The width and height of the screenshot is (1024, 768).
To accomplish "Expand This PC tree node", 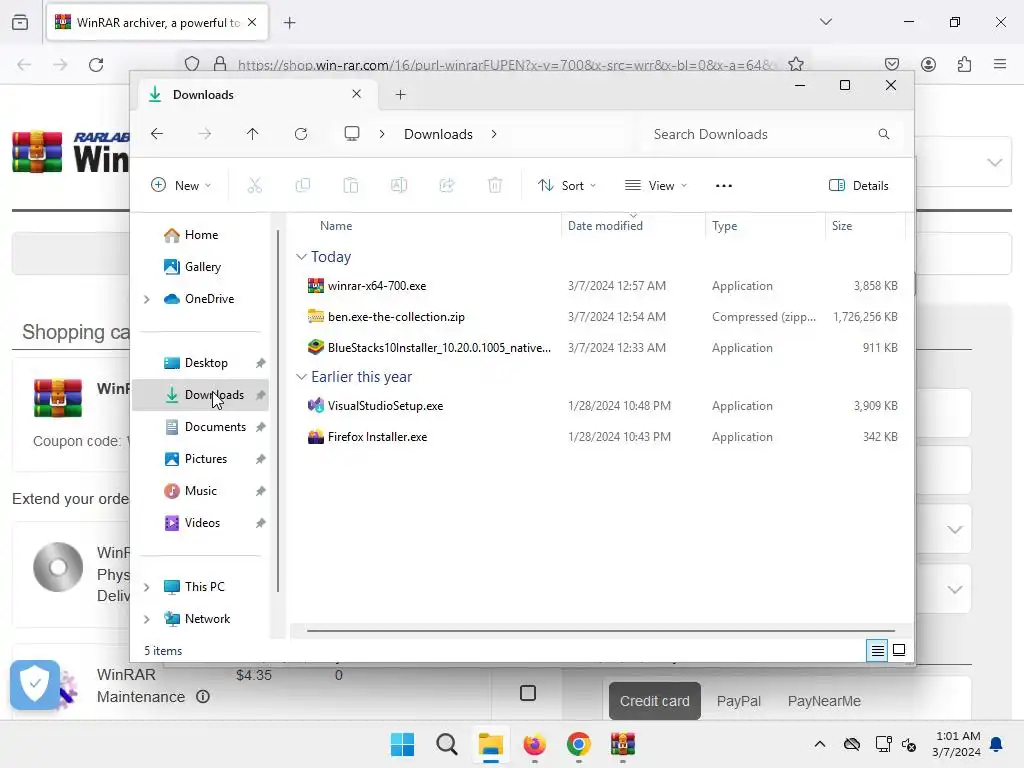I will 147,587.
